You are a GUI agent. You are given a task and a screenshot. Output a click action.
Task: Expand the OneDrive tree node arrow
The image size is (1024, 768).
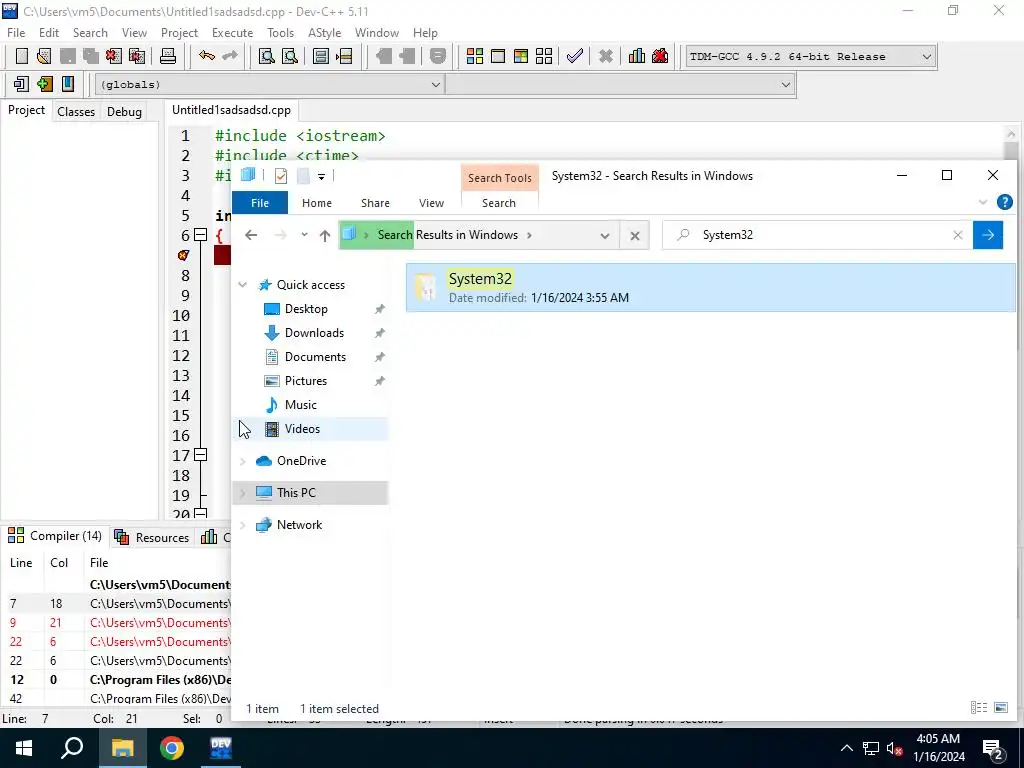(x=243, y=461)
